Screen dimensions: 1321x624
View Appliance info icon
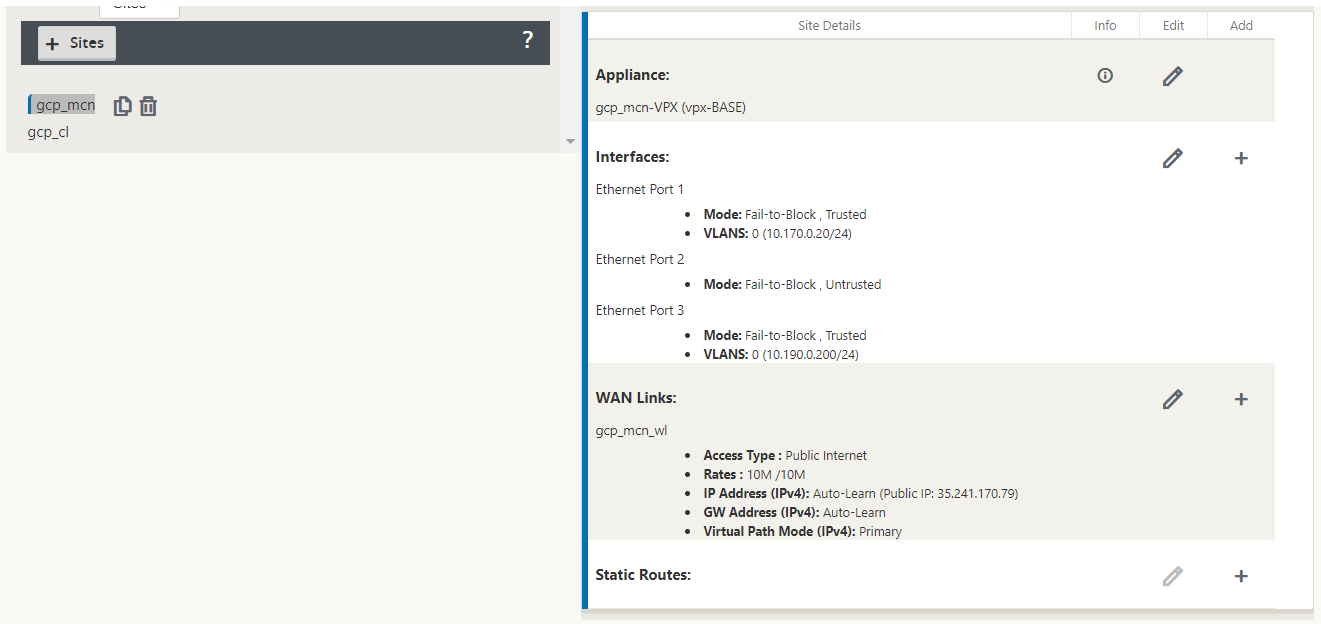click(1105, 75)
